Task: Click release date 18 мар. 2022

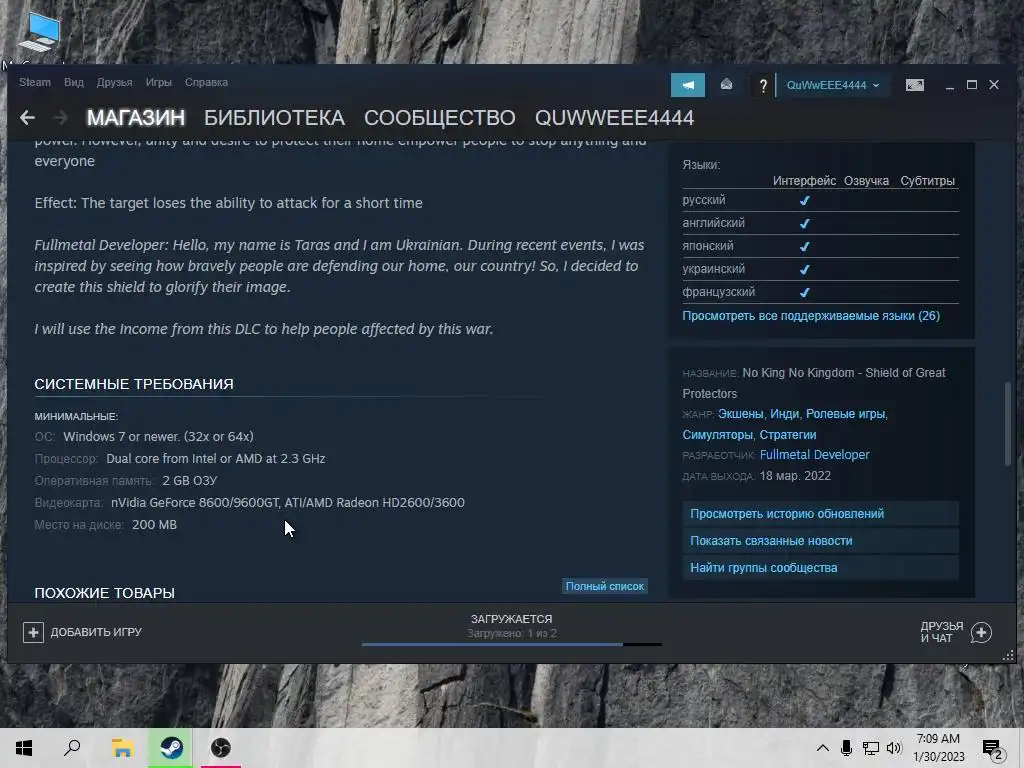Action: click(x=795, y=476)
